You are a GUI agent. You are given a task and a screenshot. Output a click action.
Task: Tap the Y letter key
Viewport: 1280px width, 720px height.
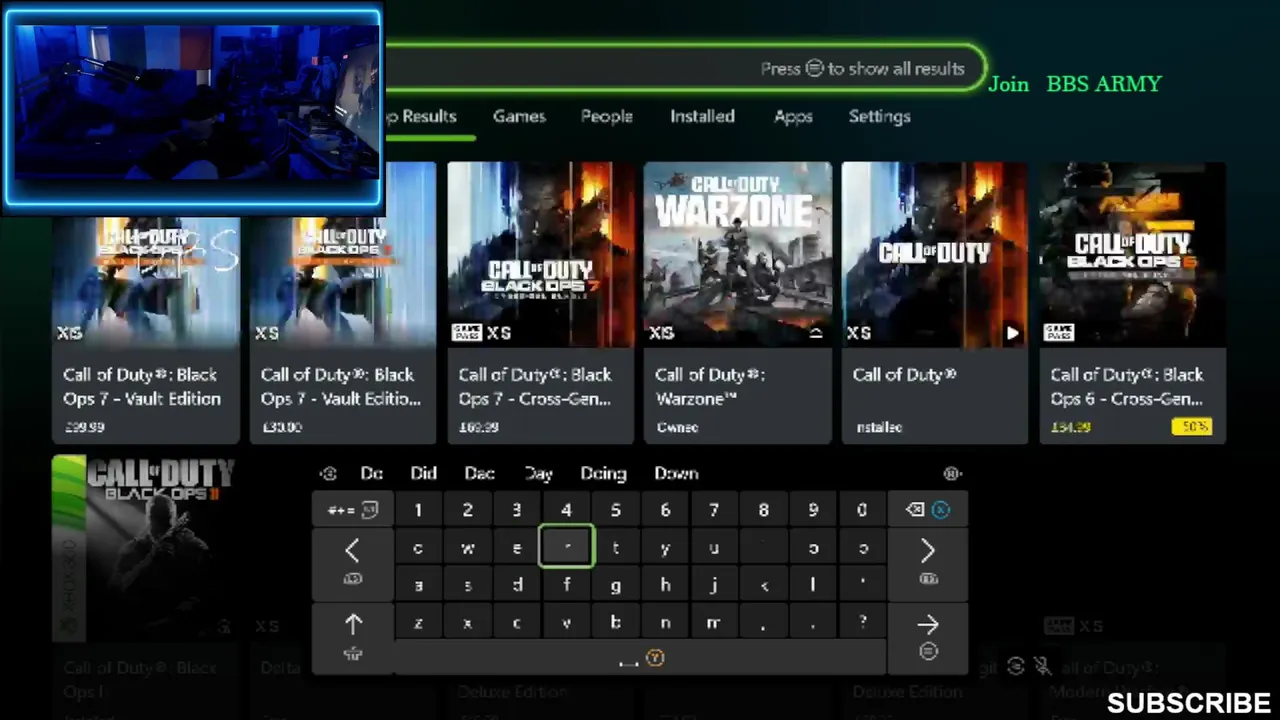(x=665, y=548)
